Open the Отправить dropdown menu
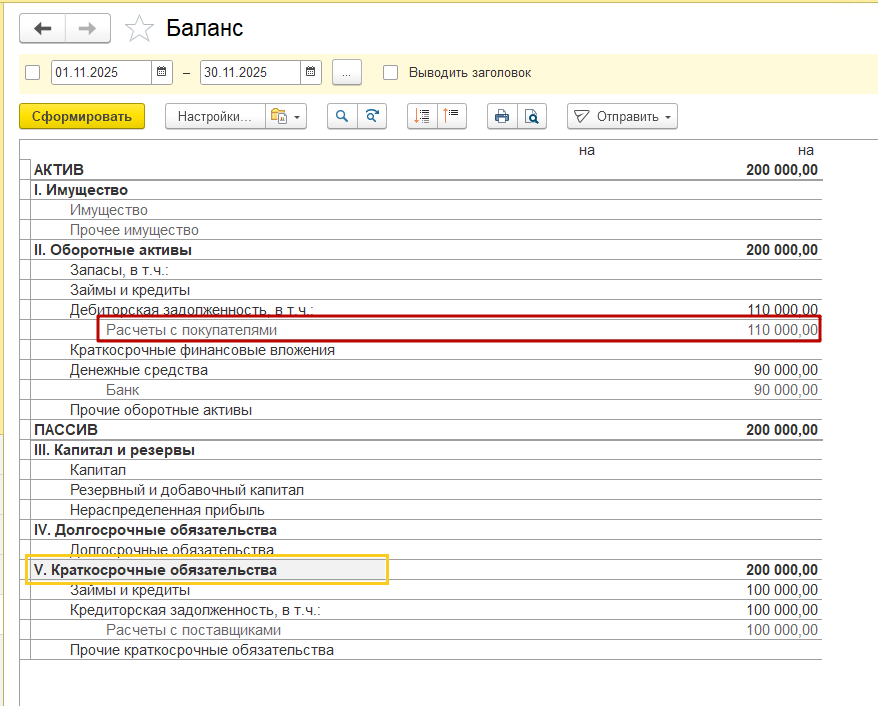 pyautogui.click(x=622, y=116)
